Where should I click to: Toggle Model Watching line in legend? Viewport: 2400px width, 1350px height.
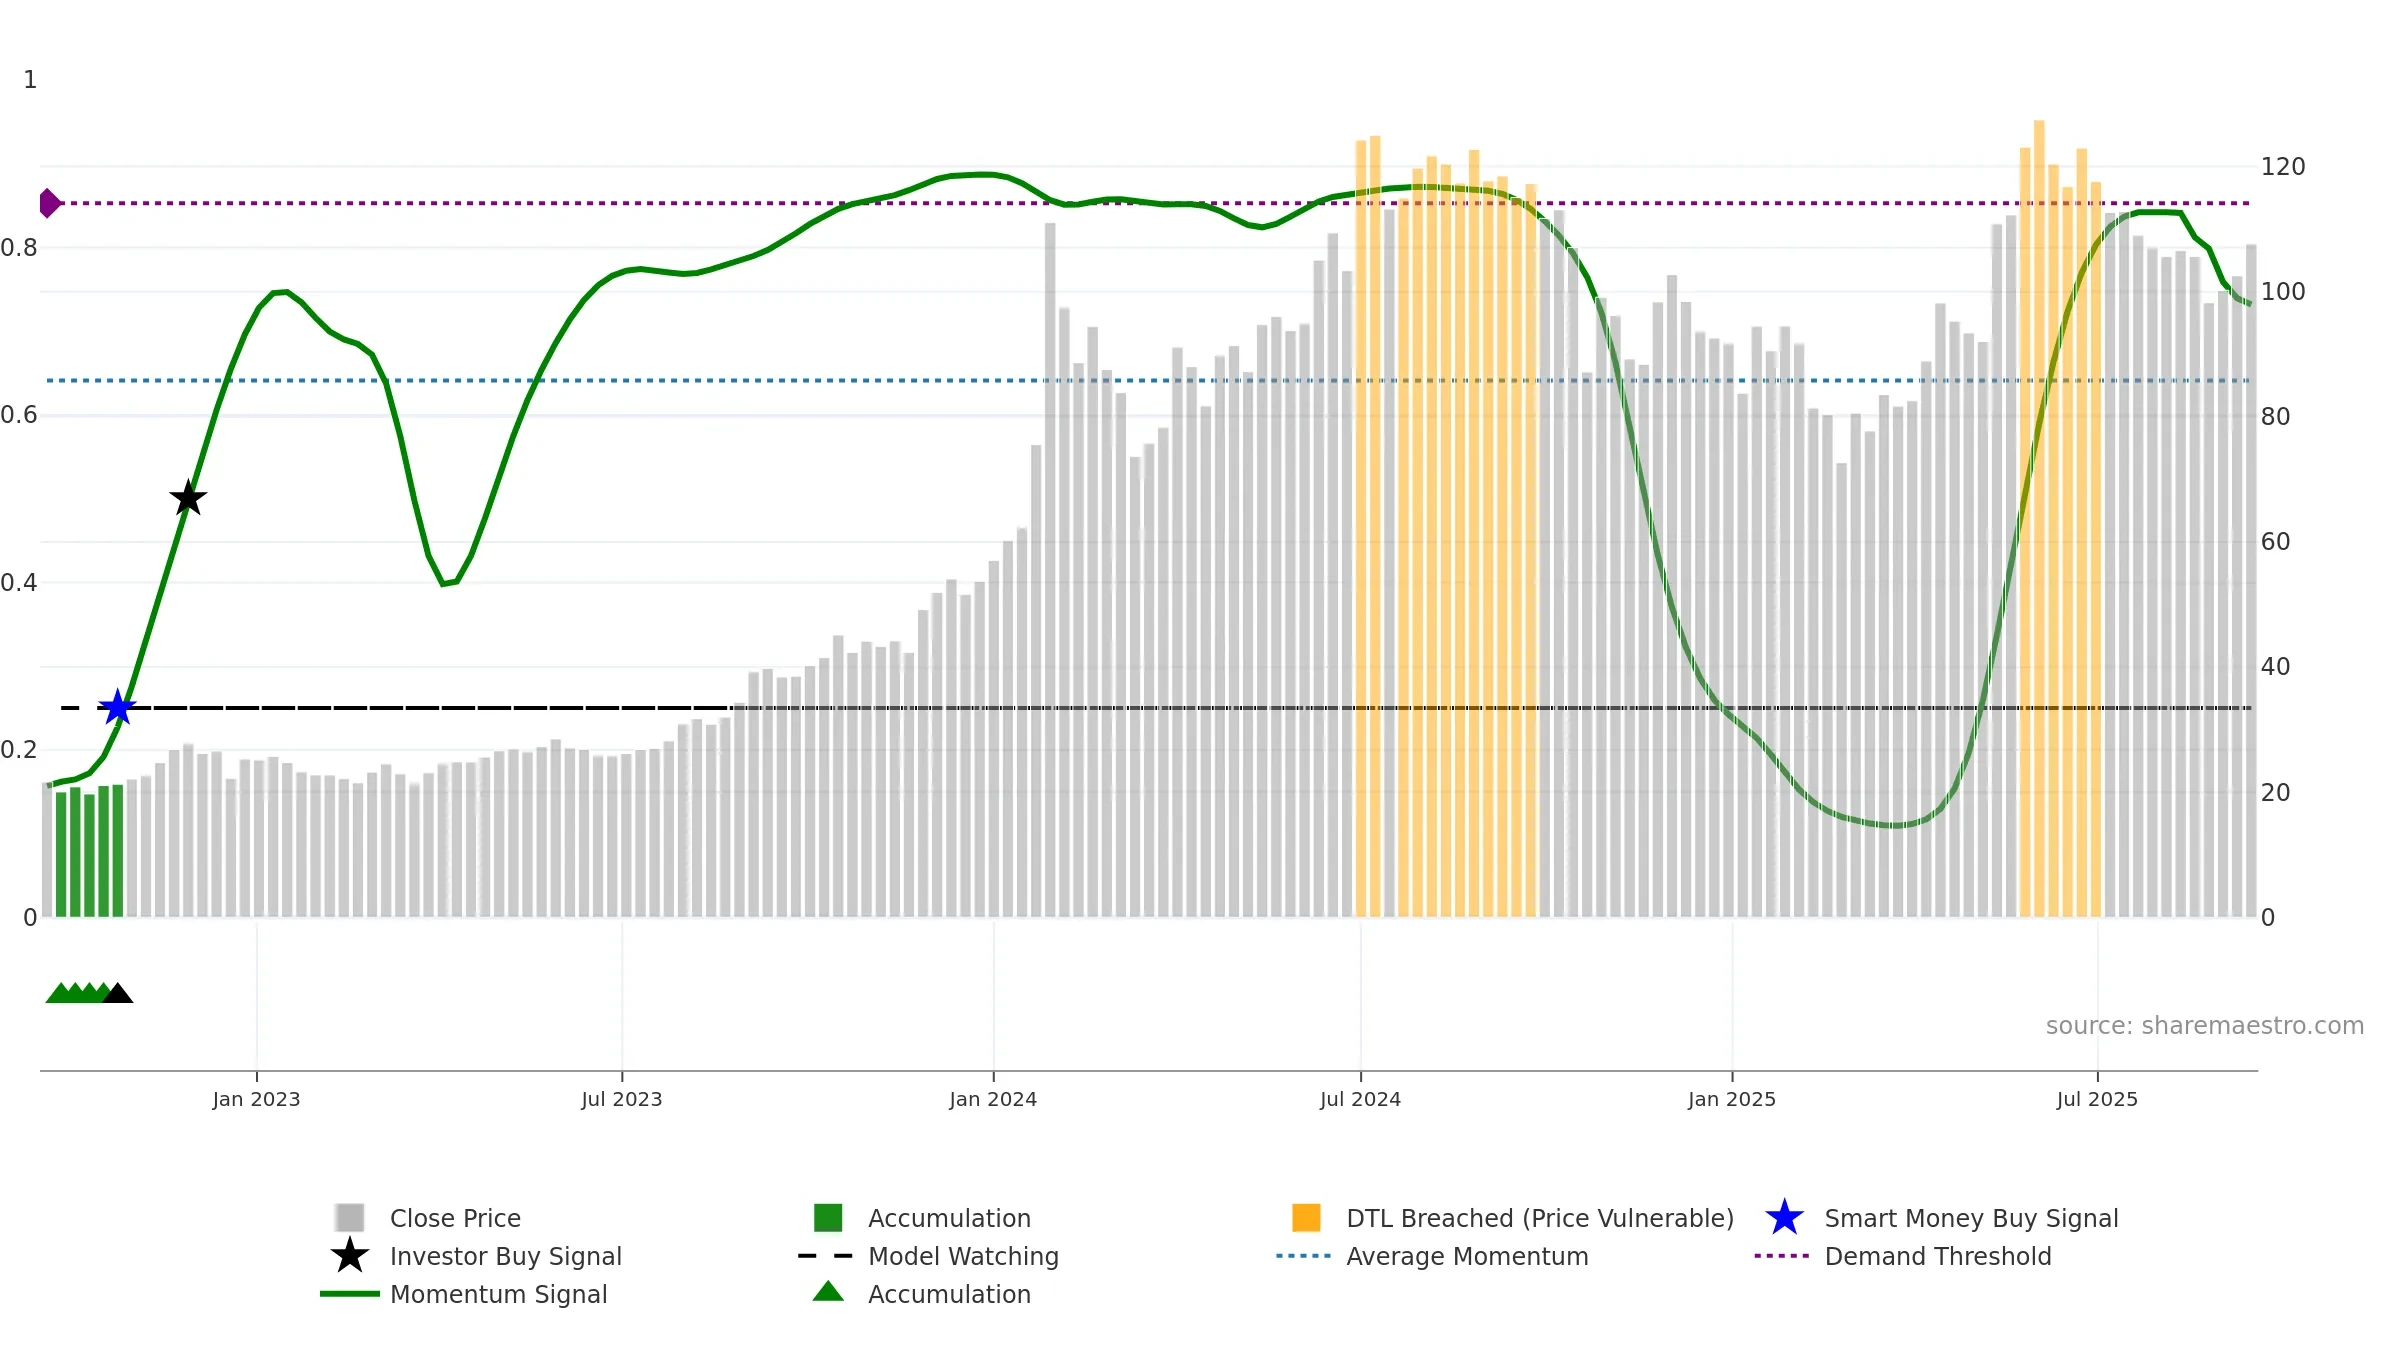click(962, 1256)
